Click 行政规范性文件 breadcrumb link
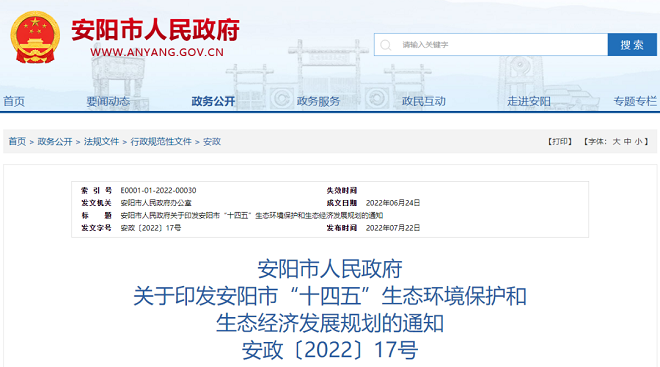 (x=161, y=141)
